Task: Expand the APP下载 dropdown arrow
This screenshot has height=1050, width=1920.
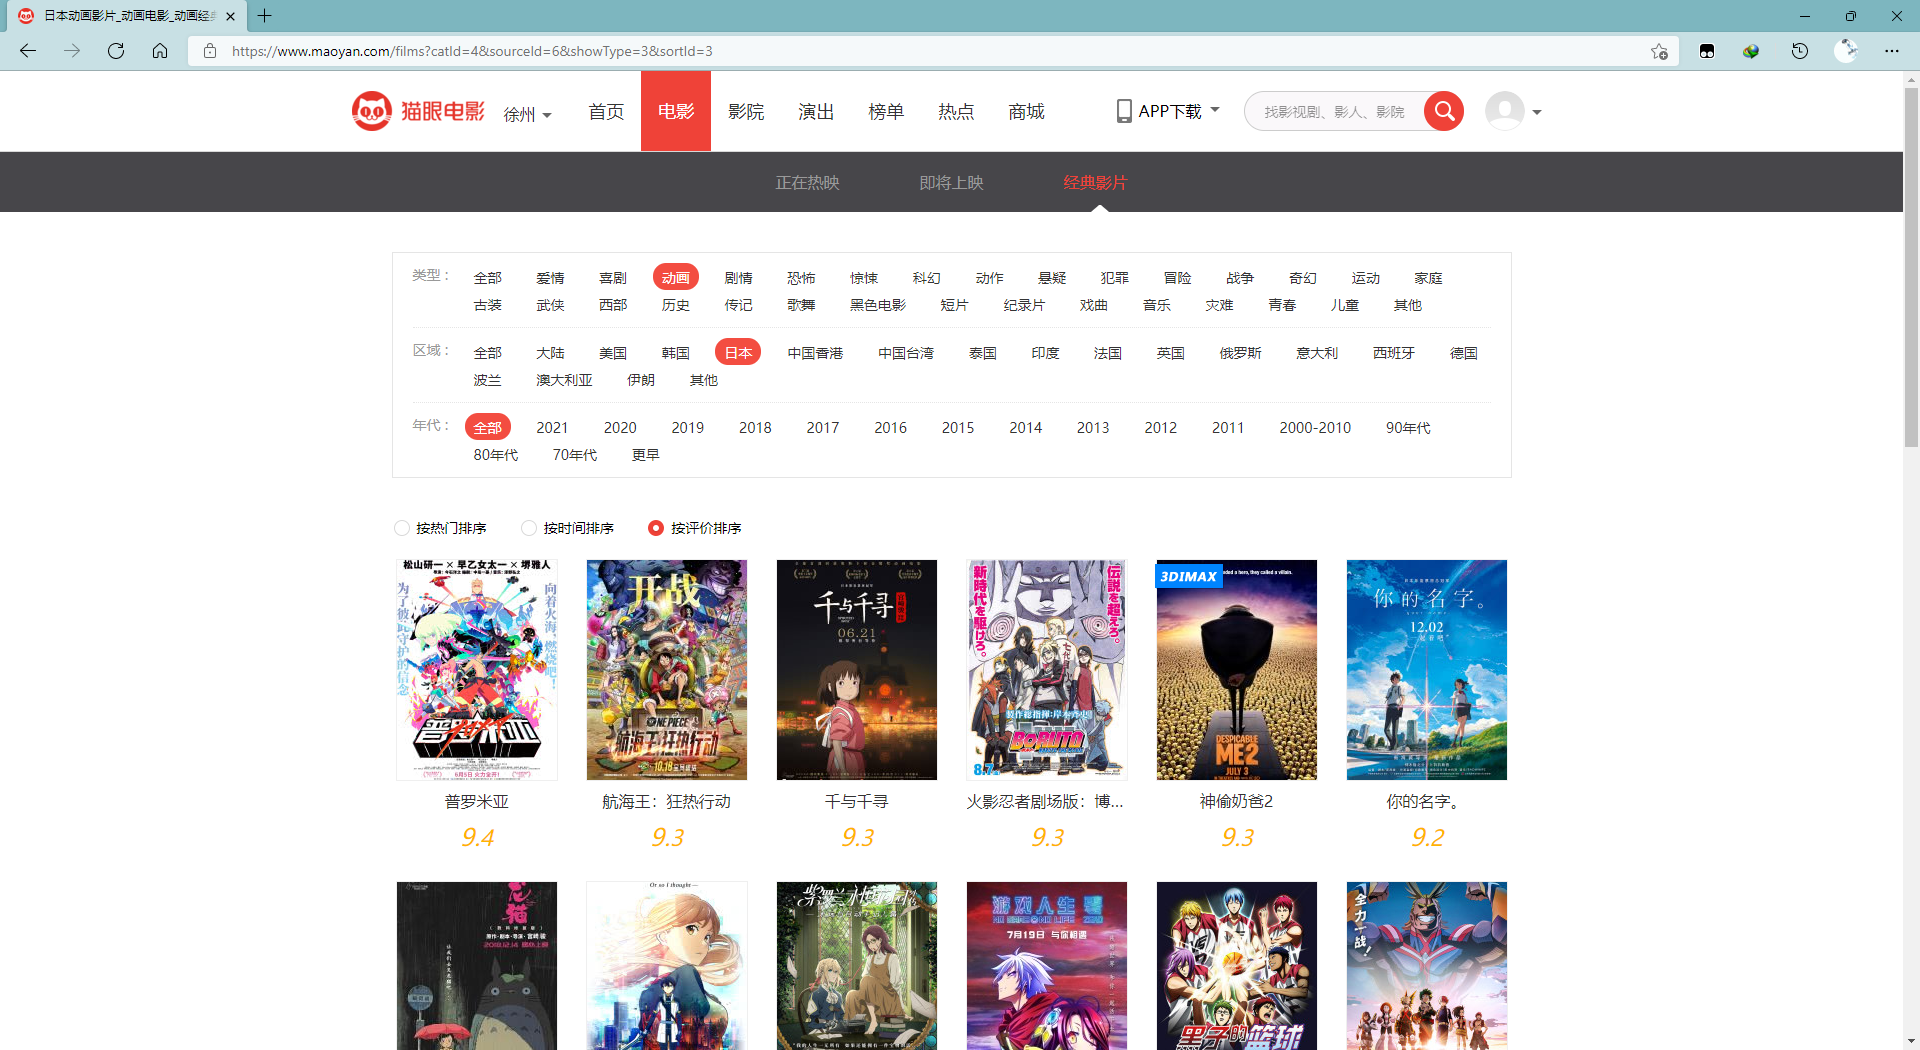Action: click(1215, 110)
